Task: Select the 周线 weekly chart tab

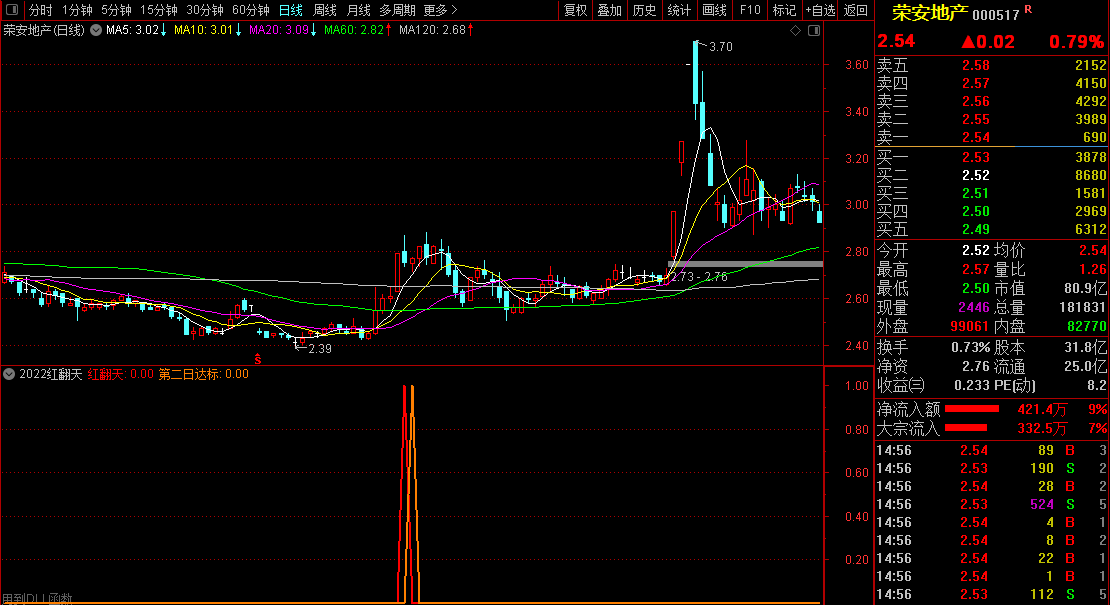Action: 325,10
